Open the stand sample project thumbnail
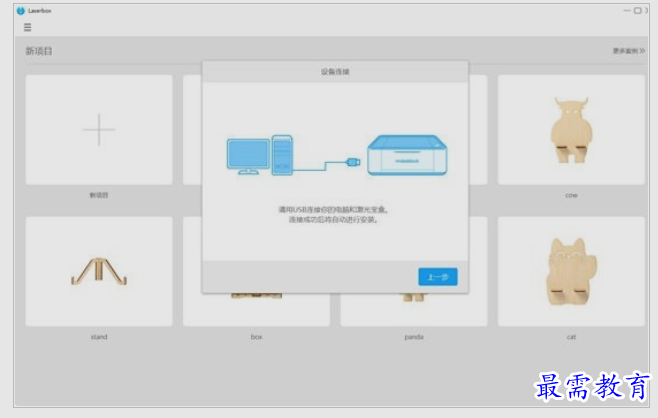 pyautogui.click(x=99, y=271)
